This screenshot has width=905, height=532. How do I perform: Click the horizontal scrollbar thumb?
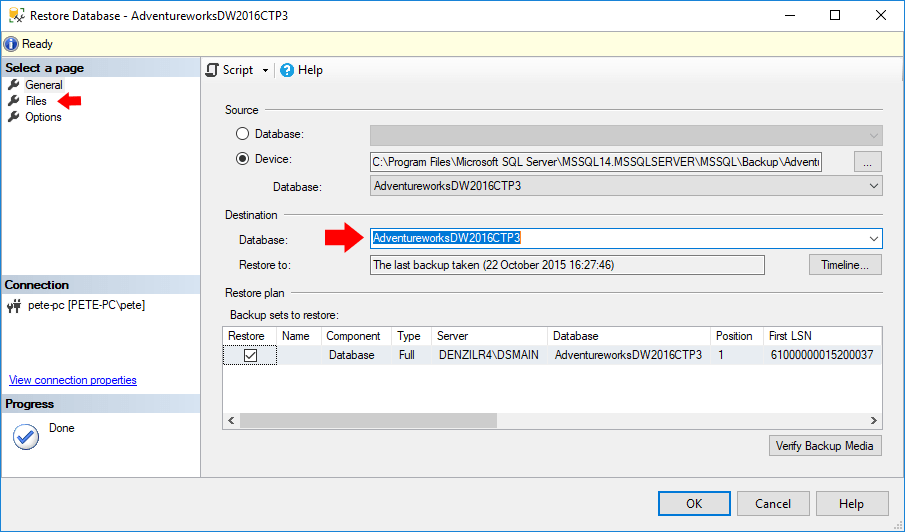[x=368, y=421]
